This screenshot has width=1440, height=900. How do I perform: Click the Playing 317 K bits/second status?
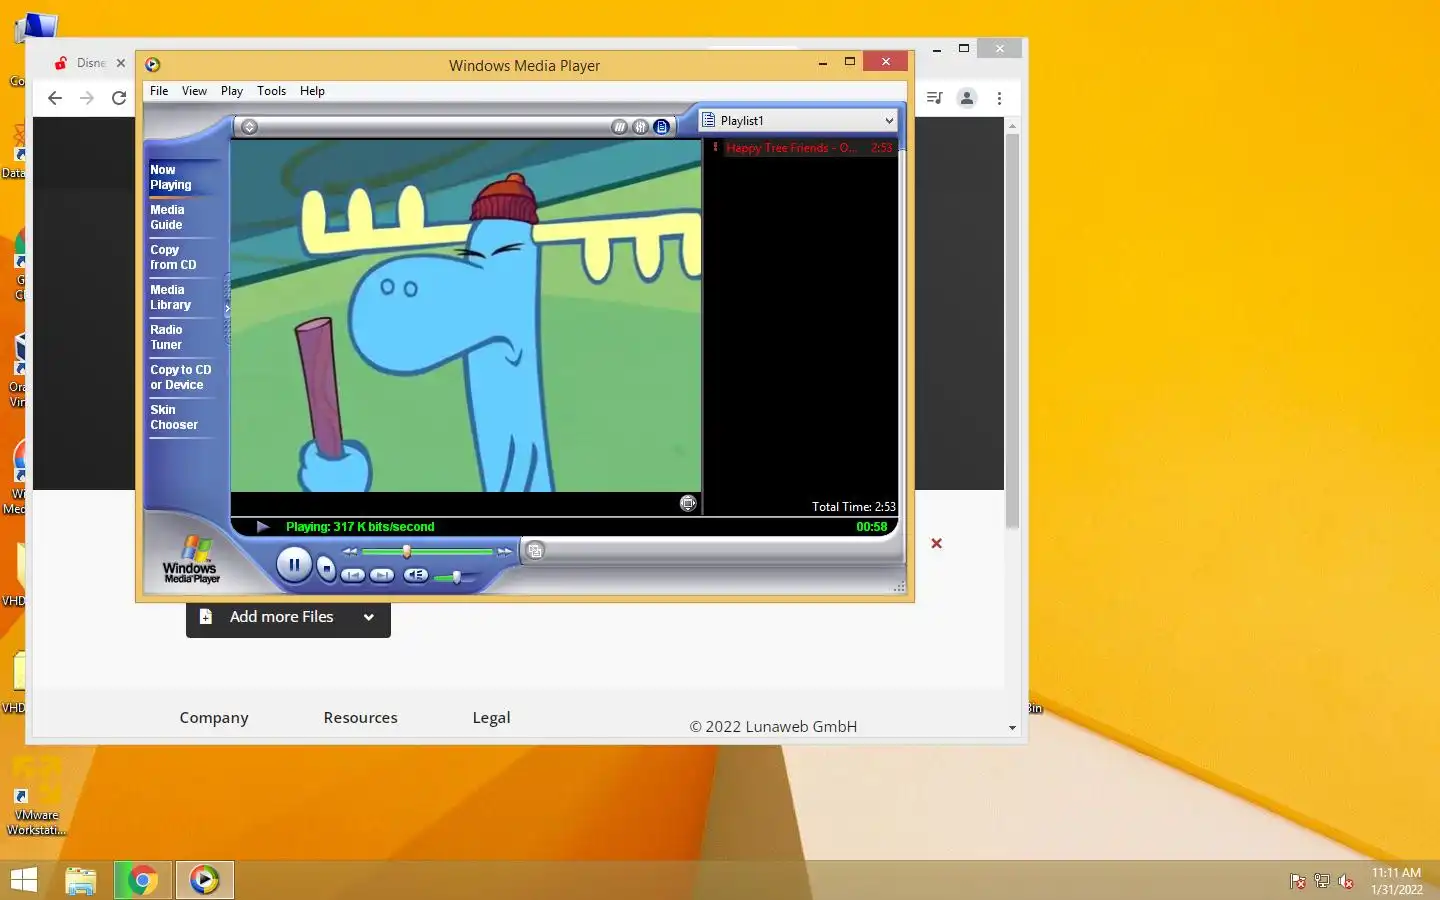(360, 527)
